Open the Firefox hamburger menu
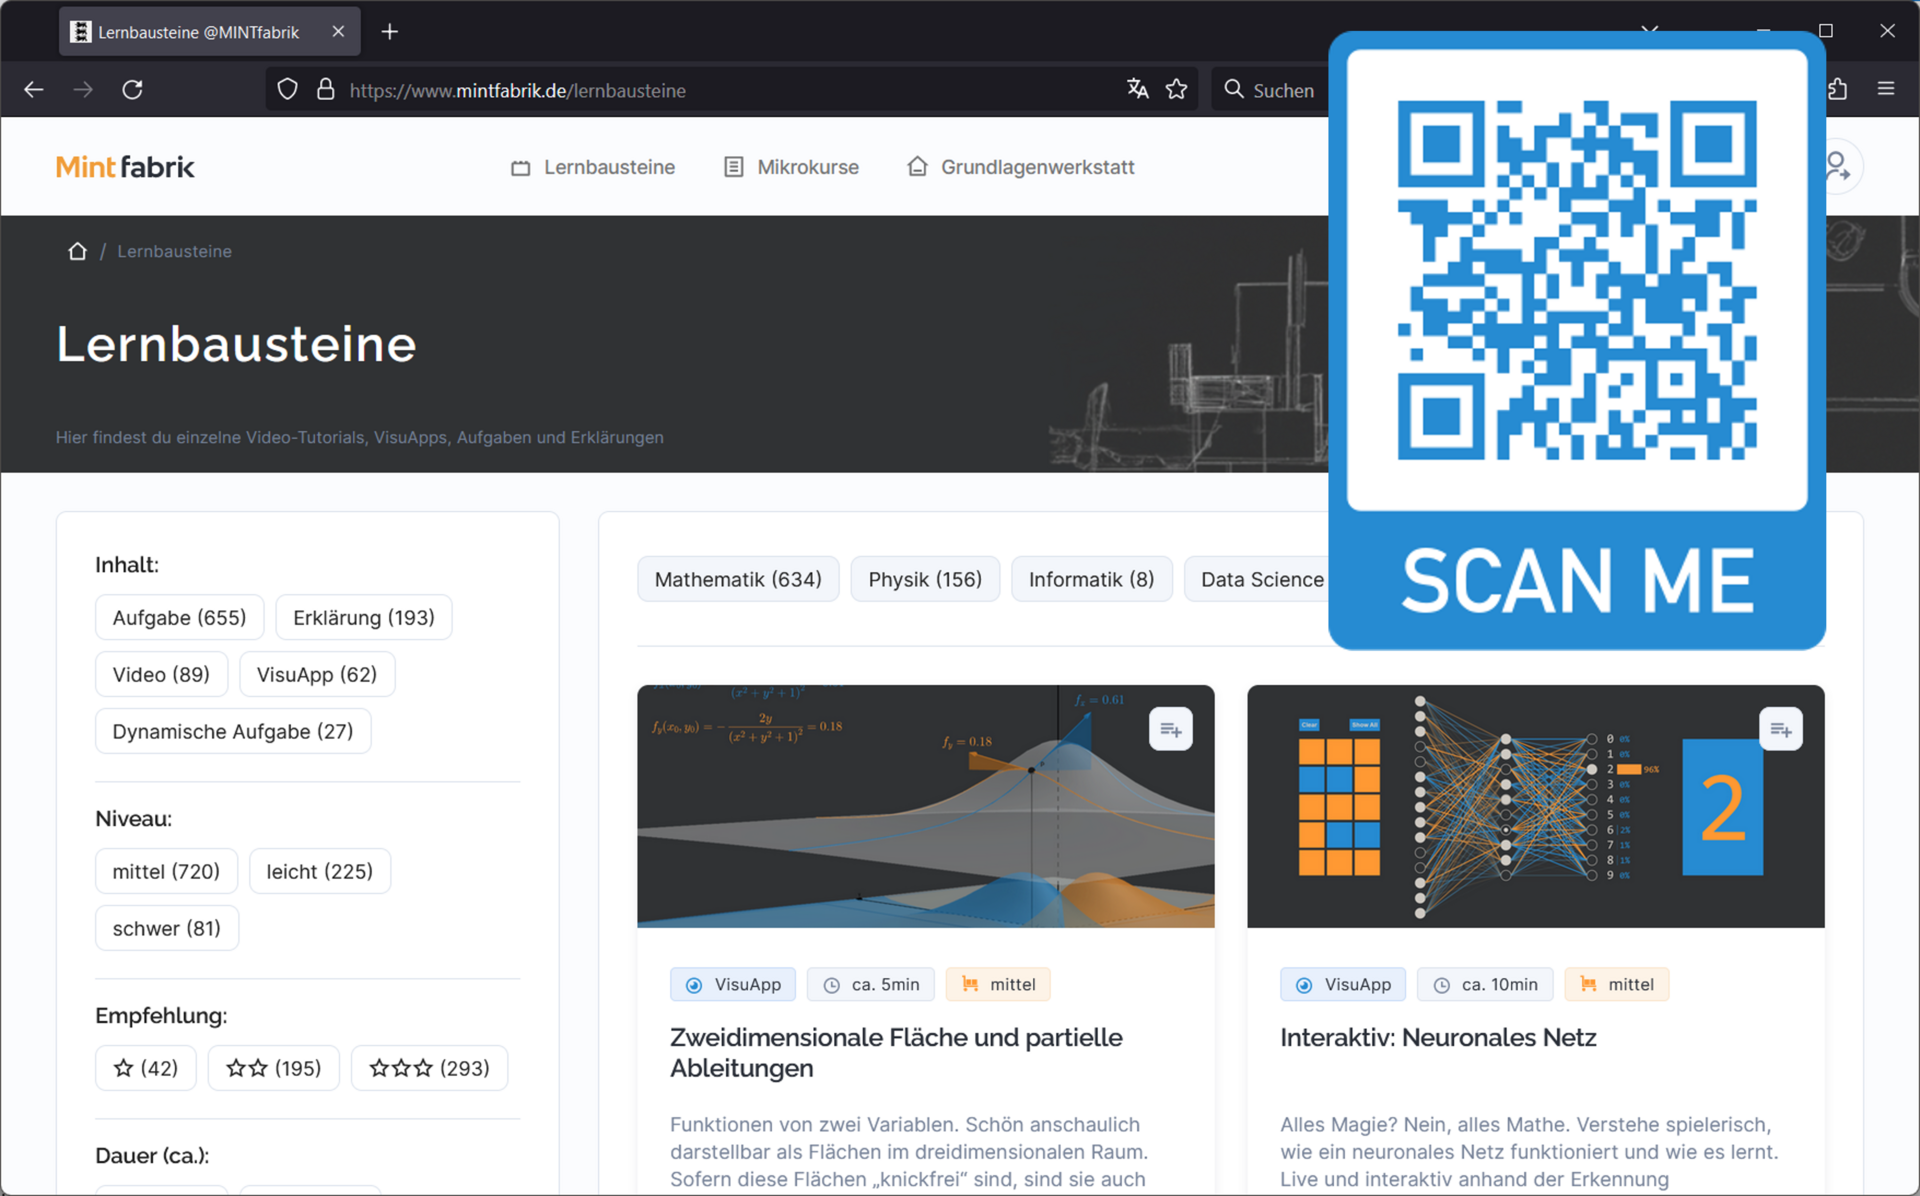The image size is (1920, 1196). point(1886,89)
